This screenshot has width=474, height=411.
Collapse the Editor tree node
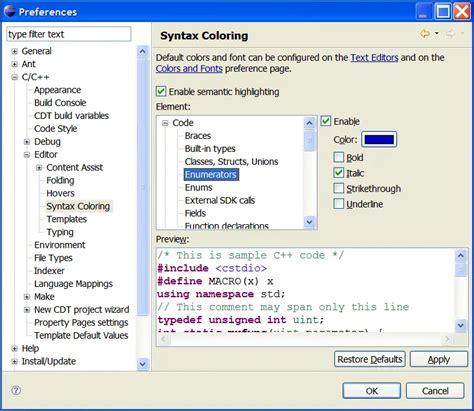tap(27, 155)
